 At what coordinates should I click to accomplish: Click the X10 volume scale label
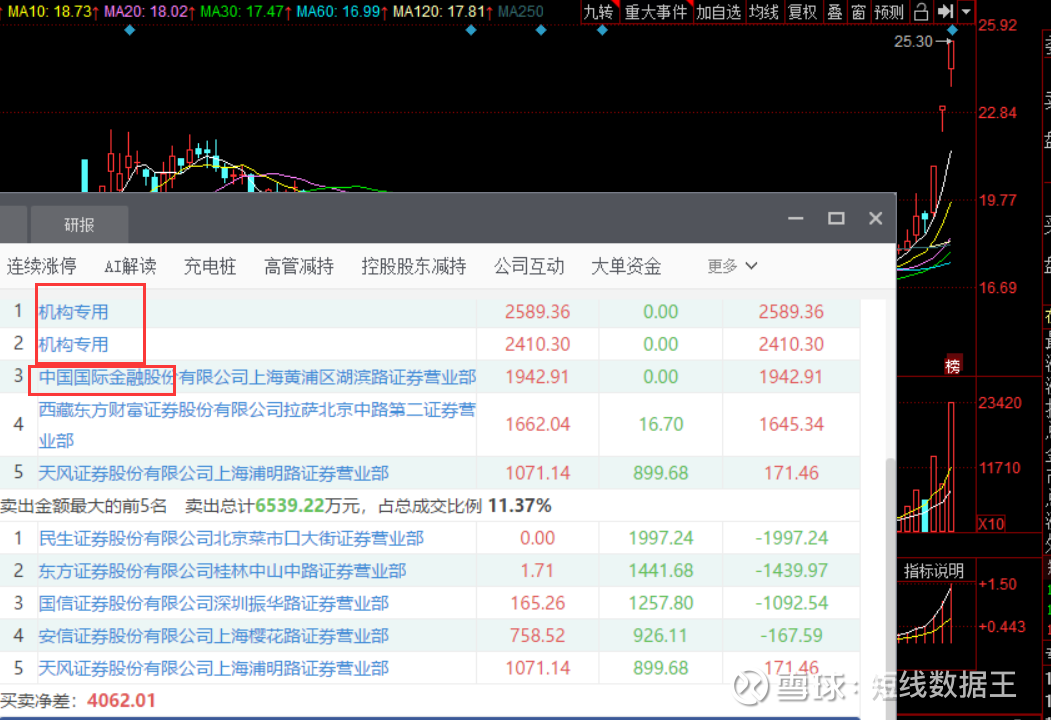991,524
